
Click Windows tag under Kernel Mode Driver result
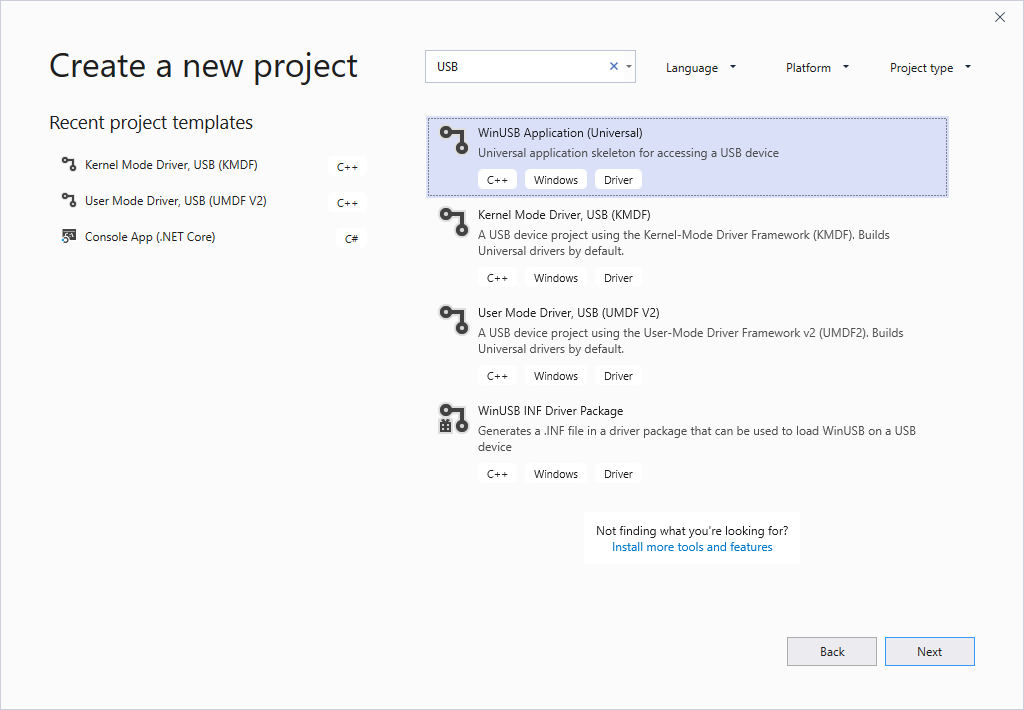click(x=556, y=278)
